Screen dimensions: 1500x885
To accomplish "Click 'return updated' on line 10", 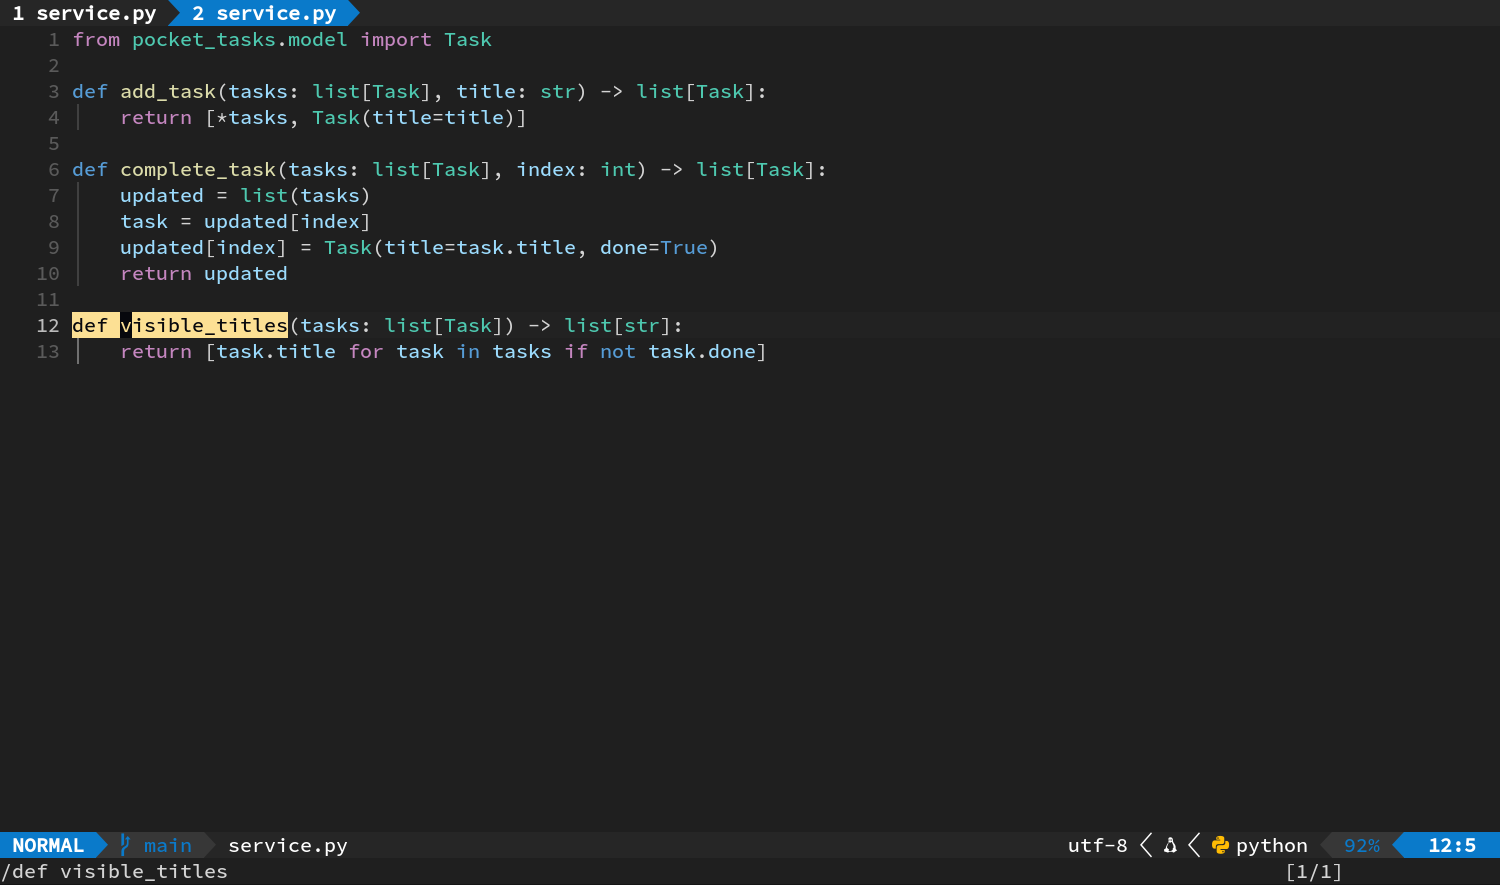I will (x=204, y=273).
